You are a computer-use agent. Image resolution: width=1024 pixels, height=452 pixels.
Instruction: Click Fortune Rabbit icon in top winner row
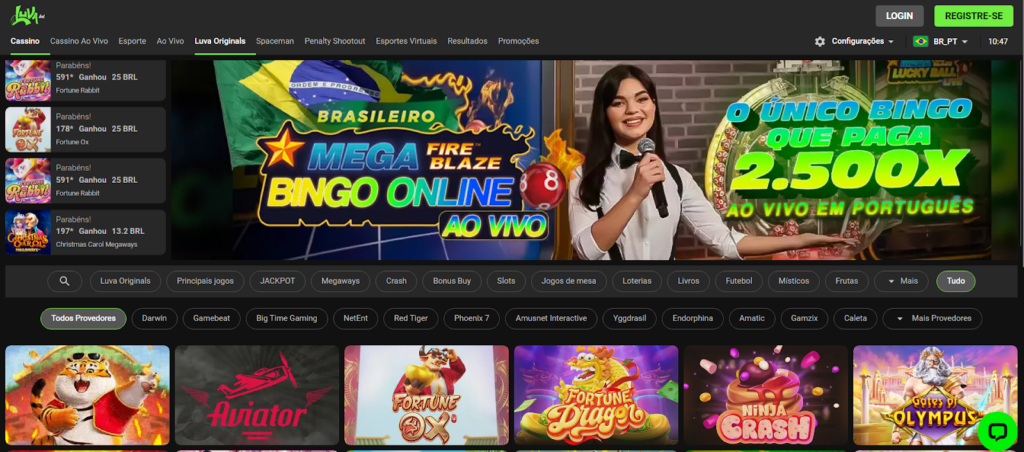click(28, 80)
